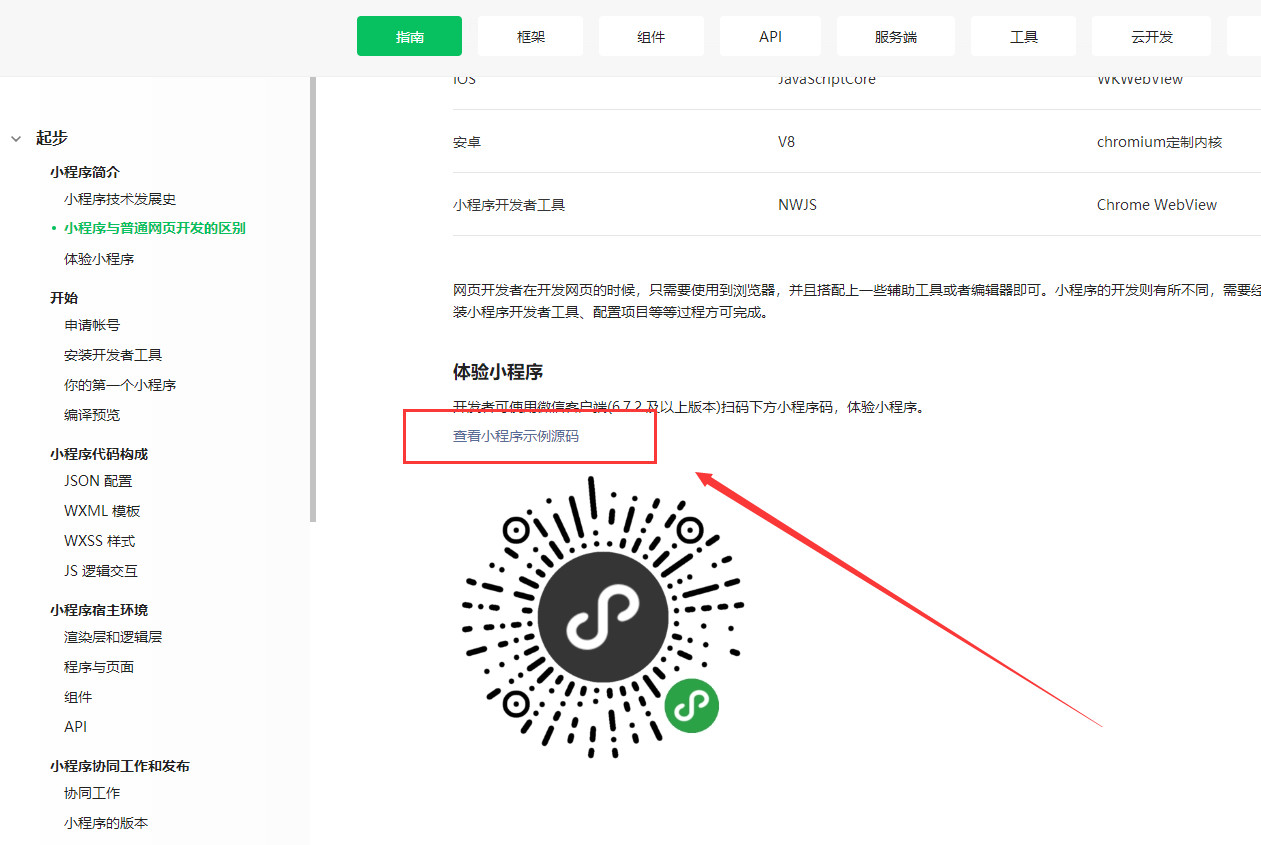Open 小程序宿主环境 sidebar group
Image resolution: width=1261 pixels, height=845 pixels.
[x=99, y=610]
